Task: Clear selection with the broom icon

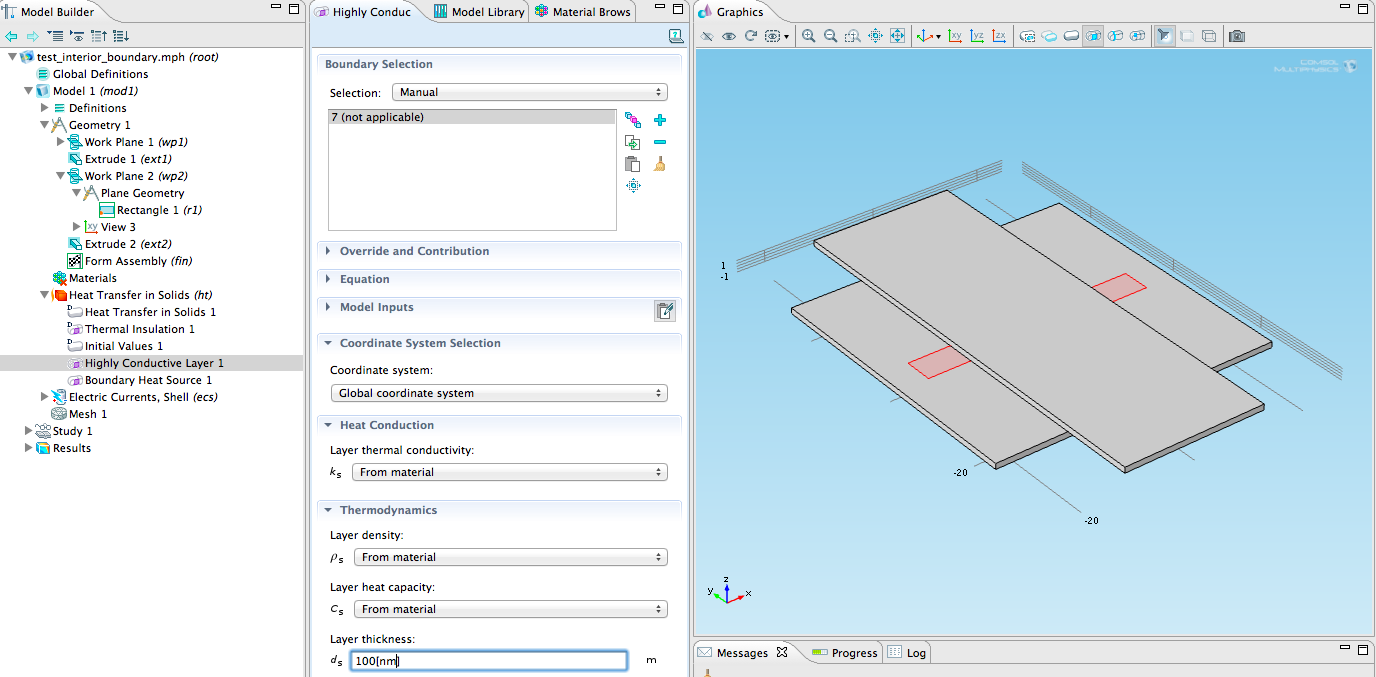Action: pos(660,164)
